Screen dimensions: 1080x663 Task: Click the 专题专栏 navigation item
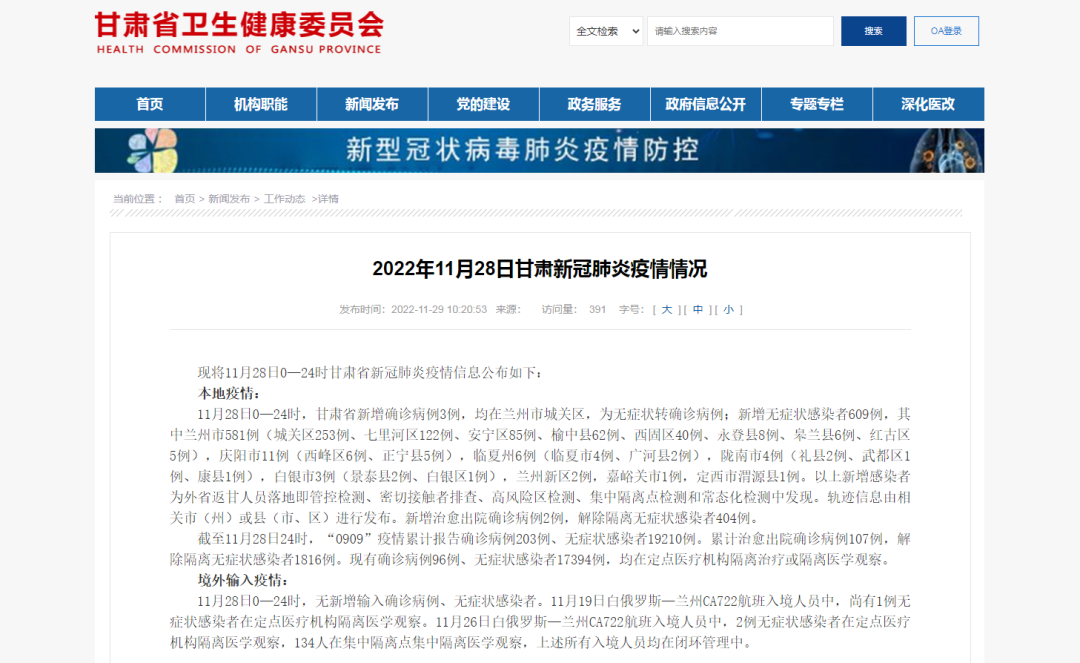[x=816, y=104]
